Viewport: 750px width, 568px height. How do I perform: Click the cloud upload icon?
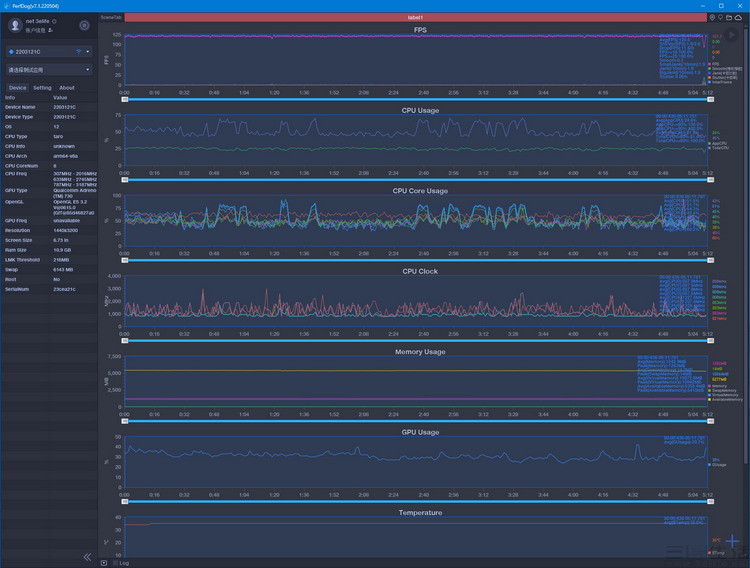[x=738, y=17]
